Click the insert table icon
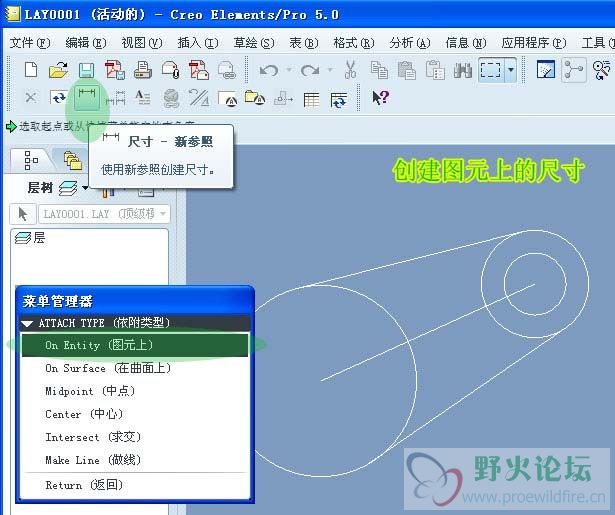 (311, 99)
